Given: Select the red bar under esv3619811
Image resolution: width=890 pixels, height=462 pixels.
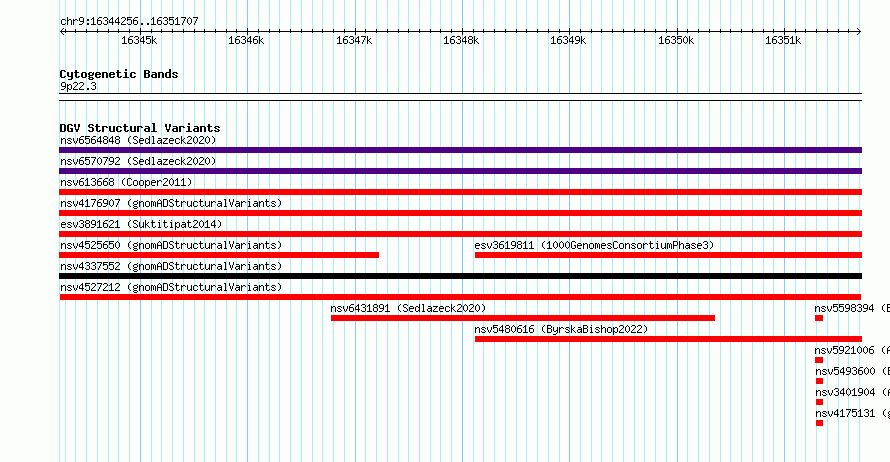Looking at the screenshot, I should point(668,255).
